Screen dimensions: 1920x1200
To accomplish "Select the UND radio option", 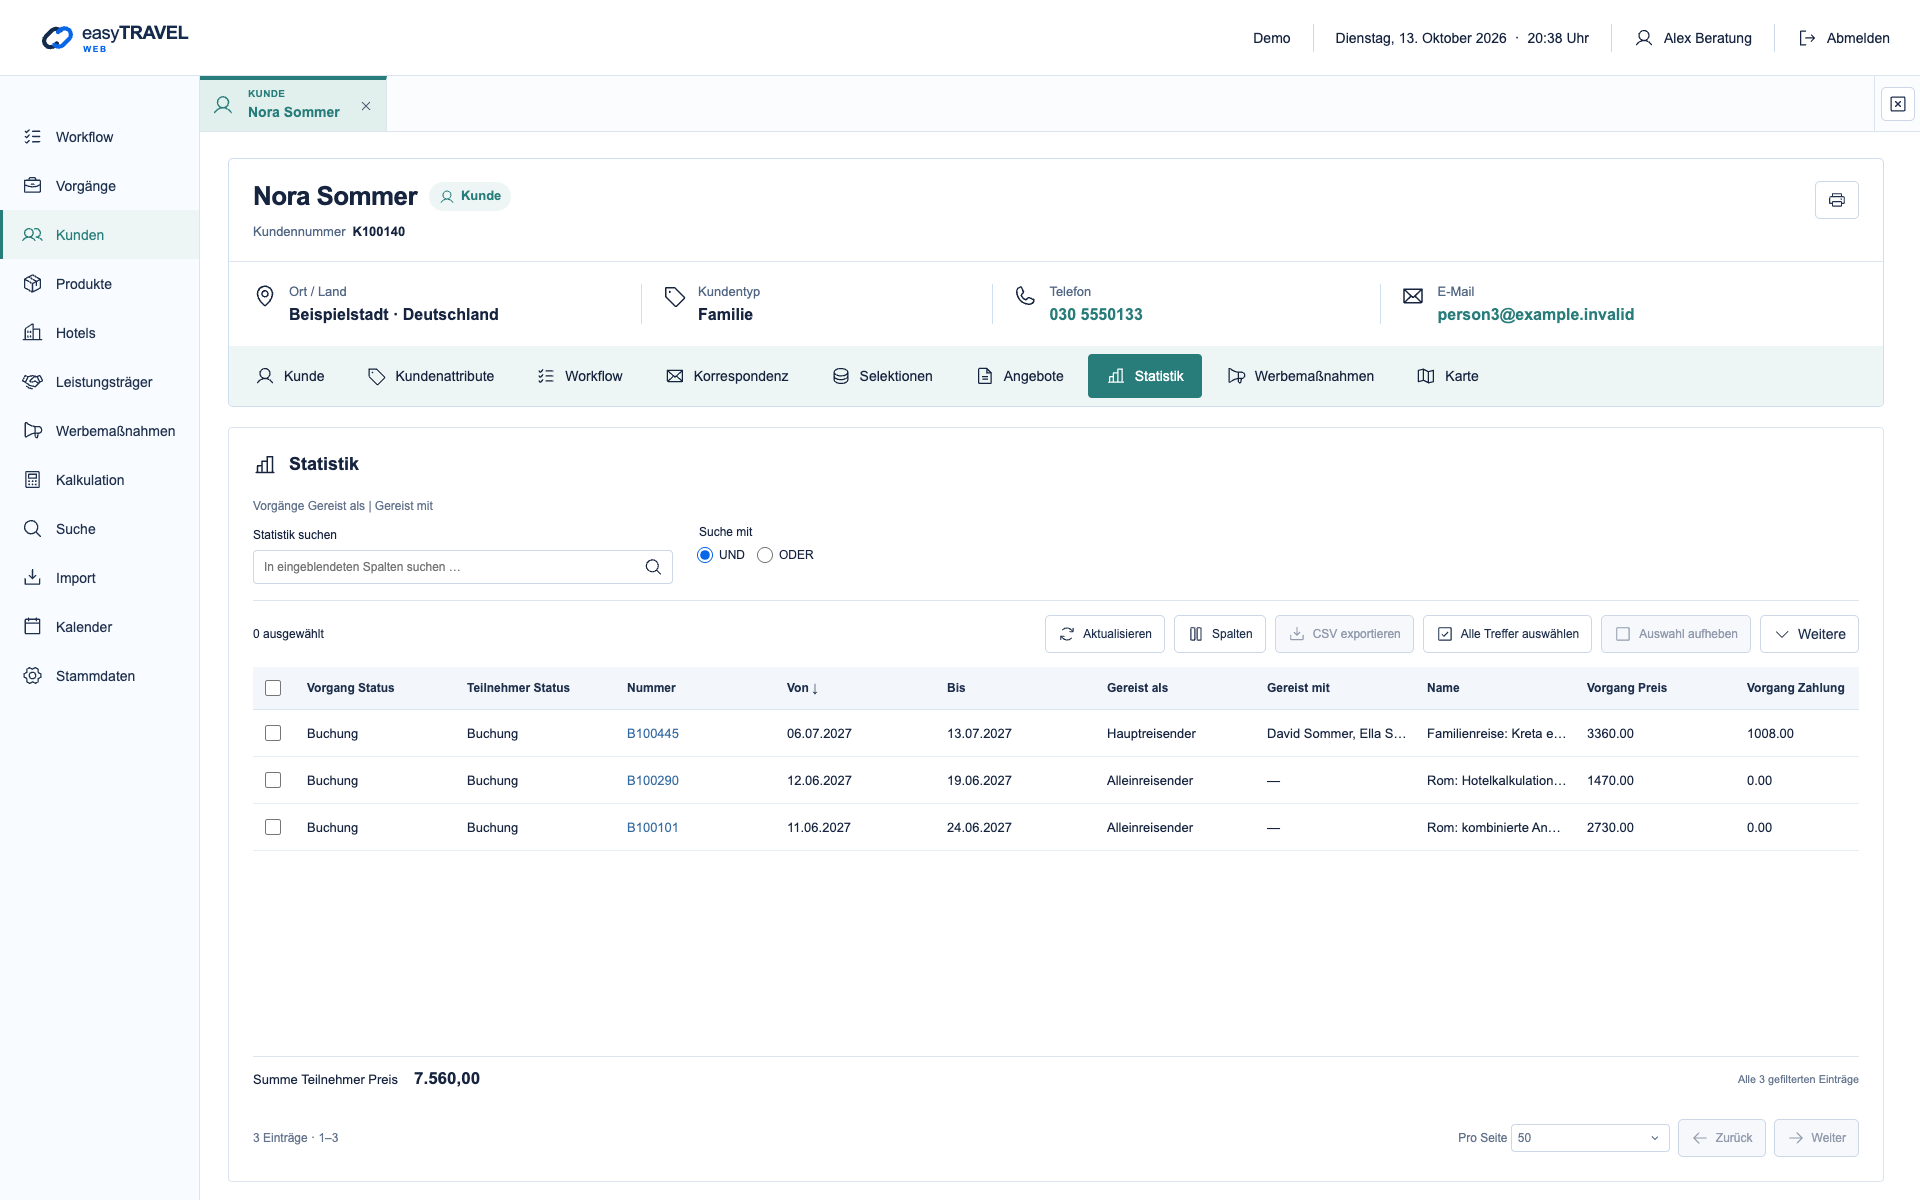I will [x=705, y=555].
